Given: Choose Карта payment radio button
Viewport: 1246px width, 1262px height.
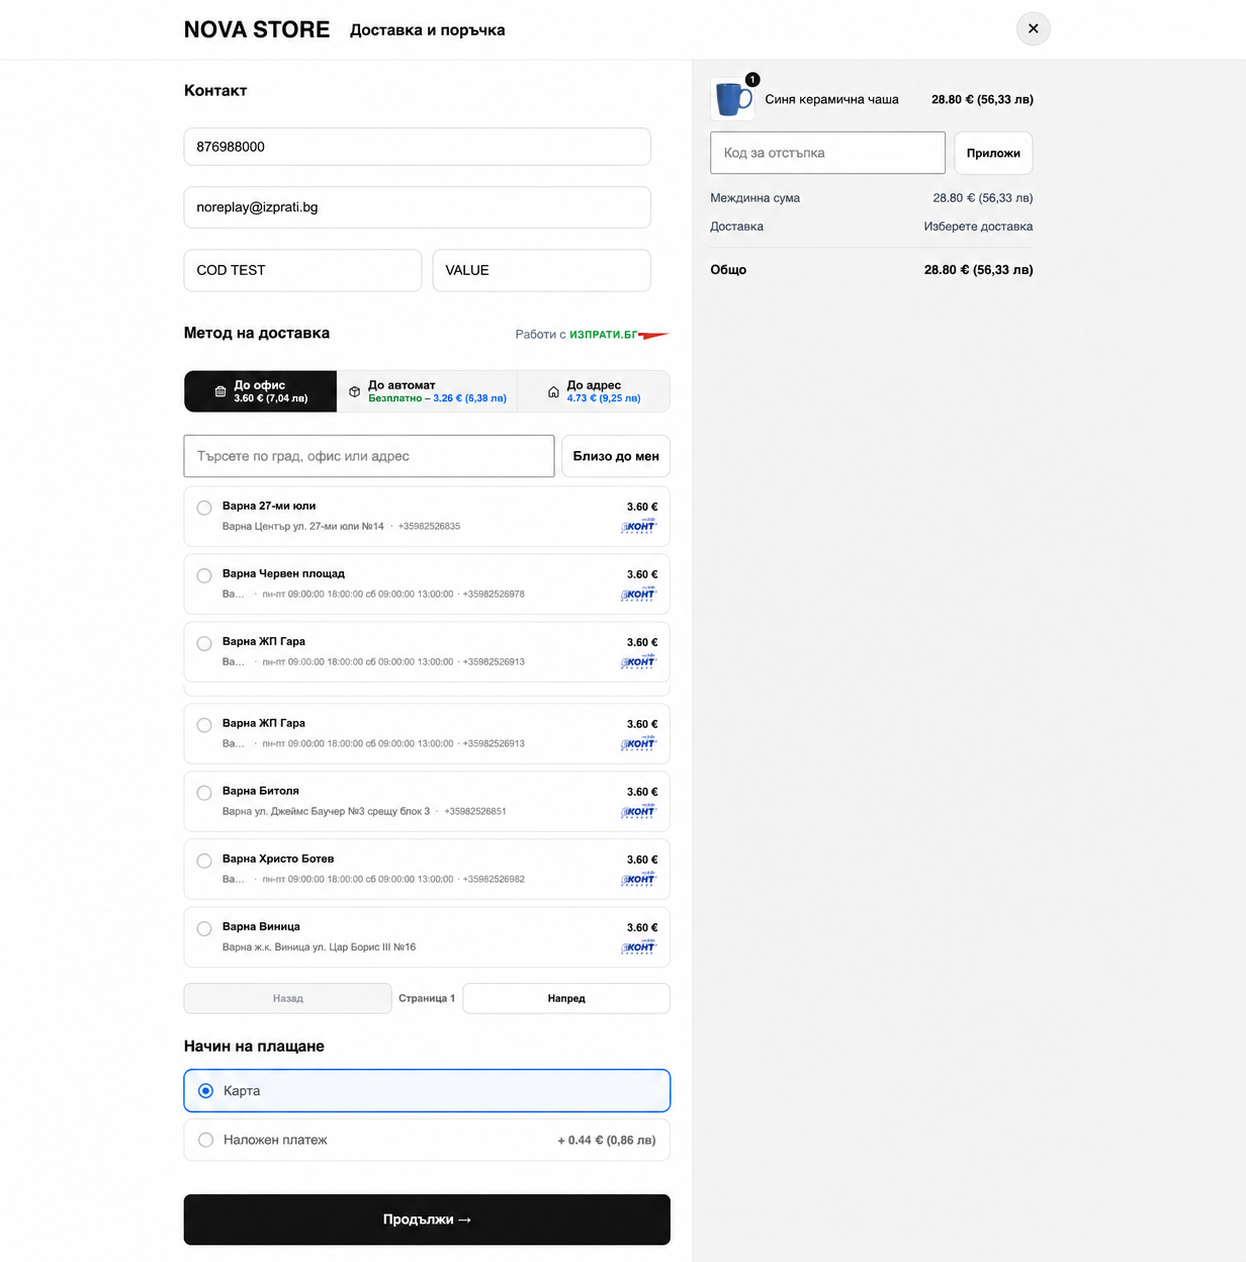Looking at the screenshot, I should point(206,1091).
